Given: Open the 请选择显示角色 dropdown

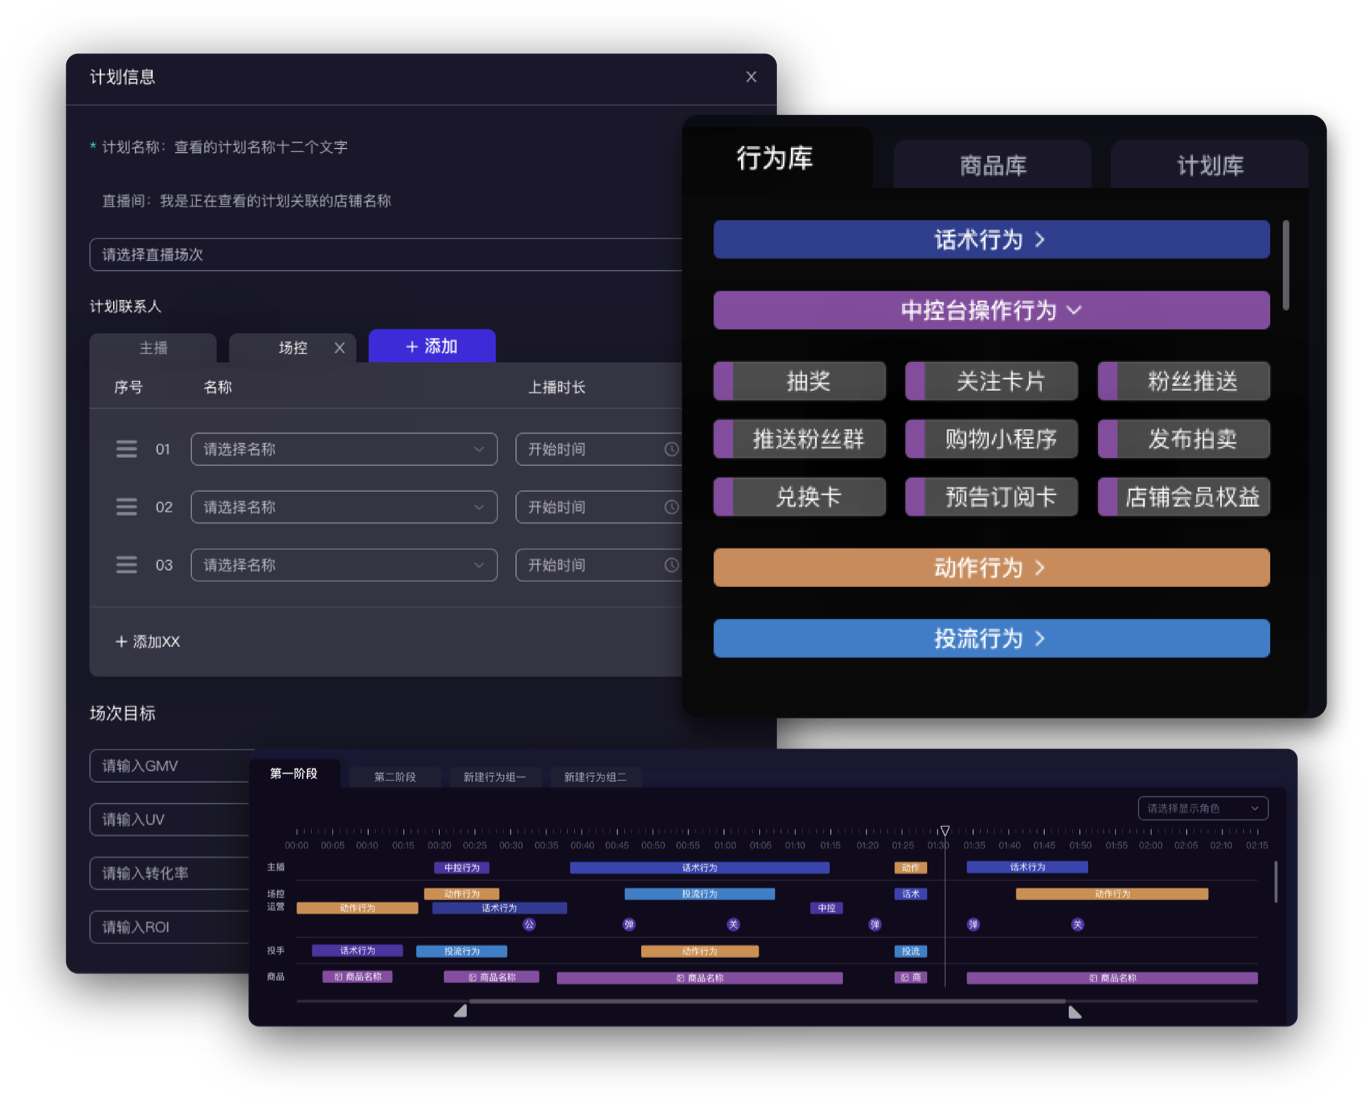Looking at the screenshot, I should (1202, 808).
